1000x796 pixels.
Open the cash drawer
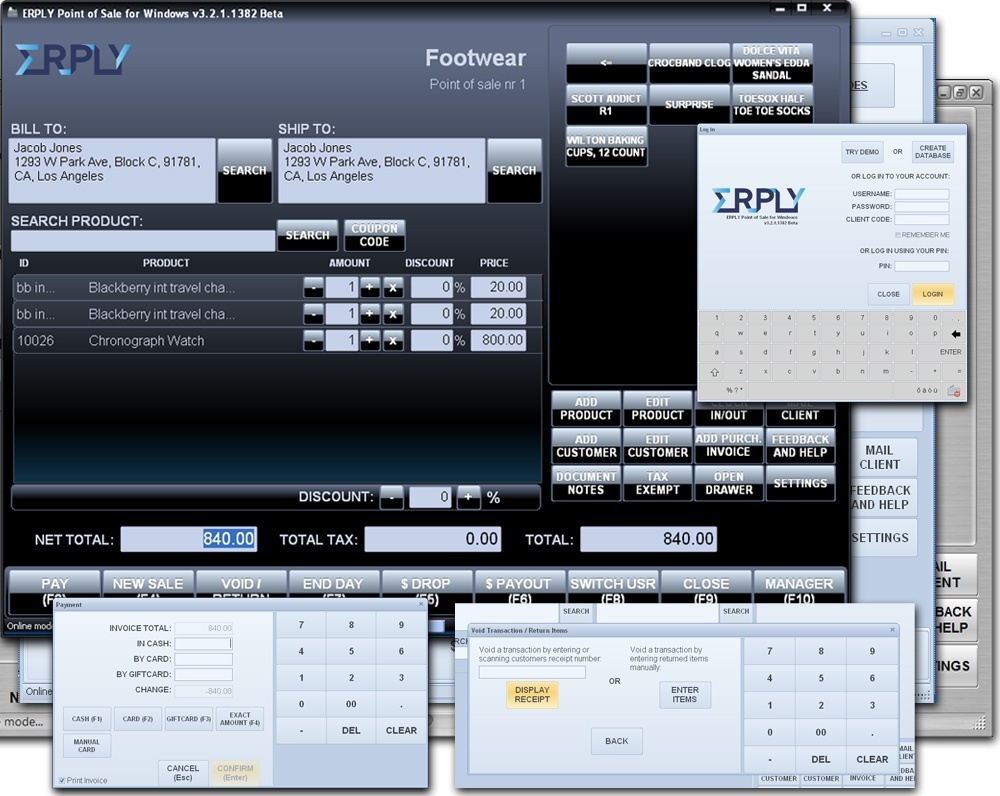(x=728, y=483)
